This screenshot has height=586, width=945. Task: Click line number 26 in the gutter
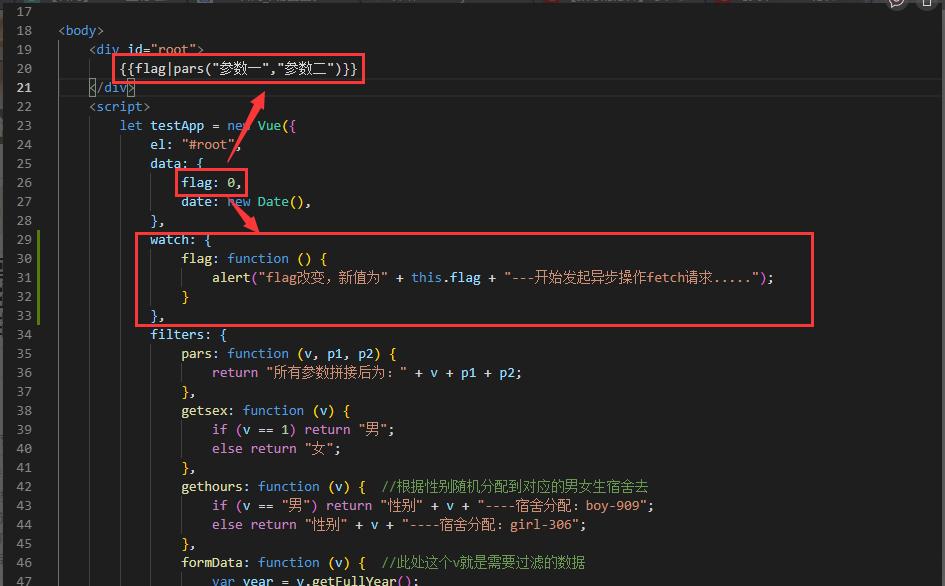point(24,183)
